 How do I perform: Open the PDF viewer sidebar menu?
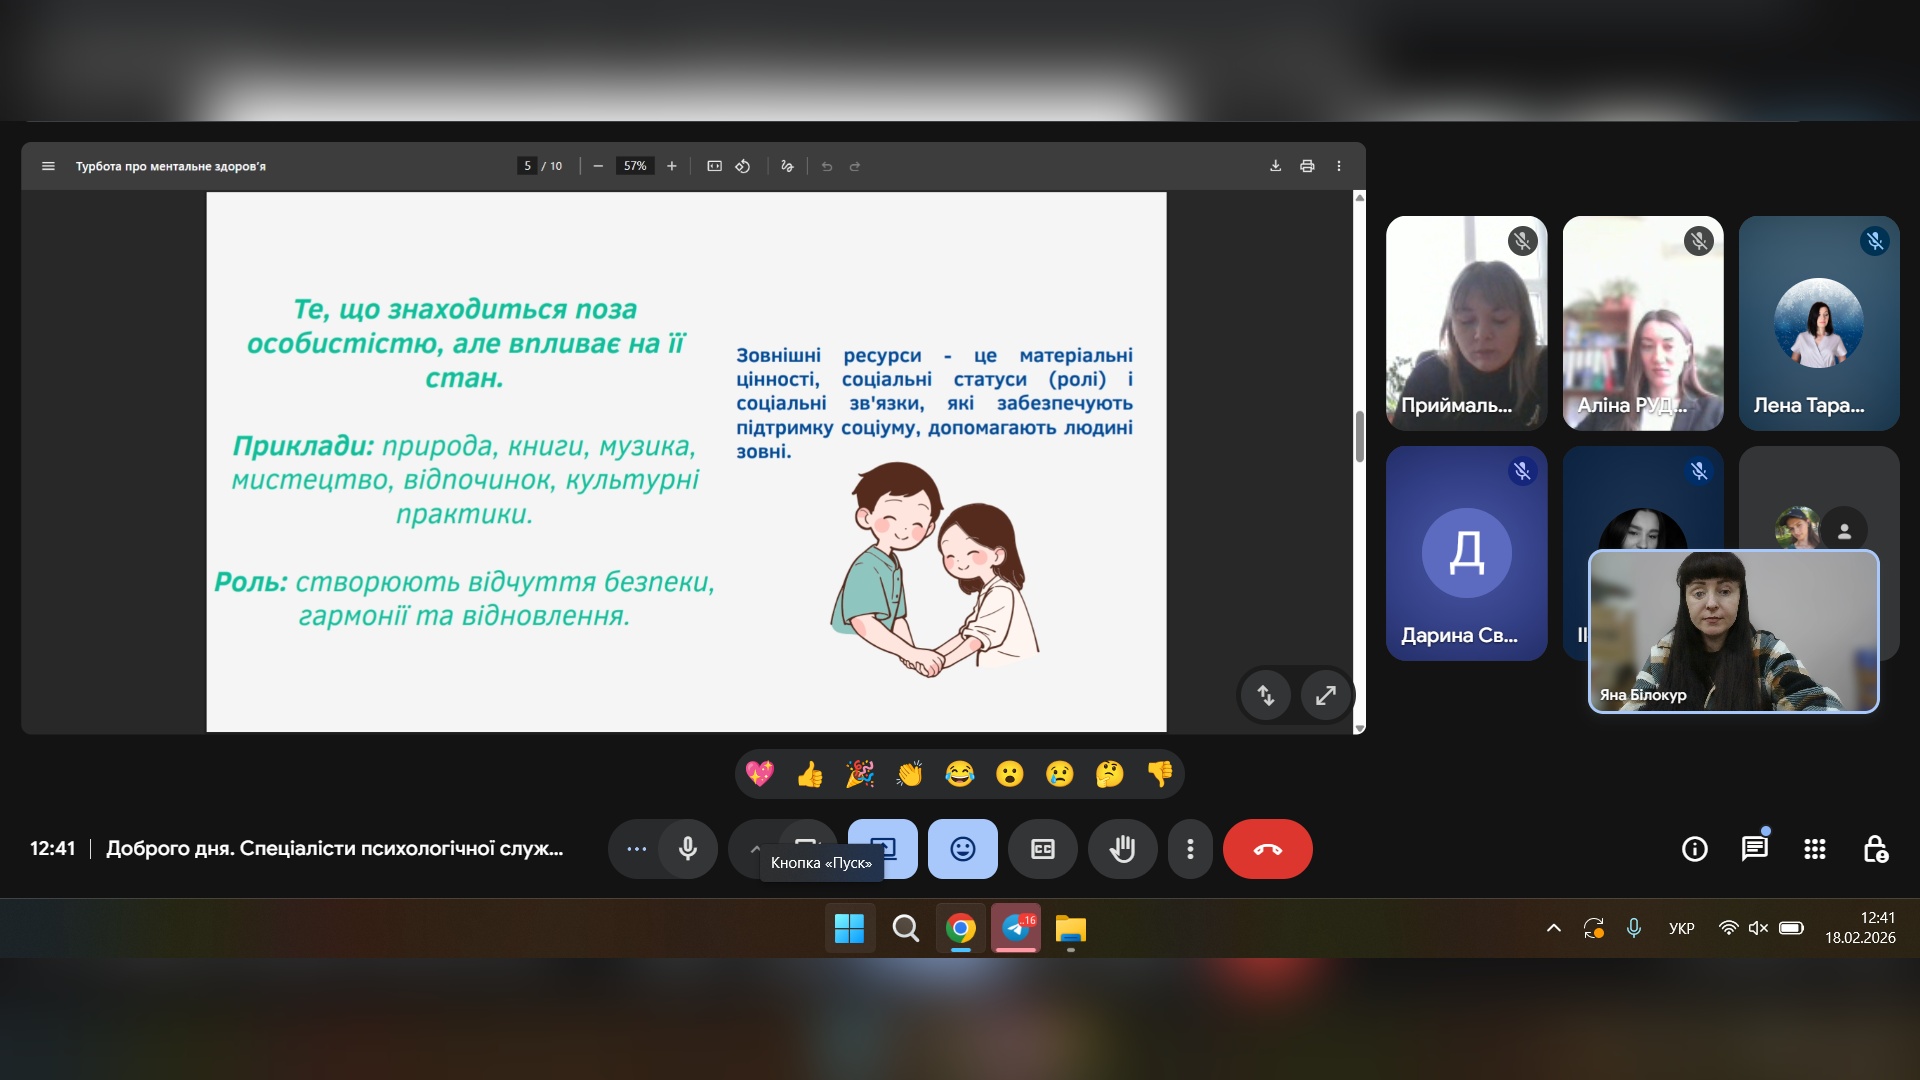pos(48,166)
